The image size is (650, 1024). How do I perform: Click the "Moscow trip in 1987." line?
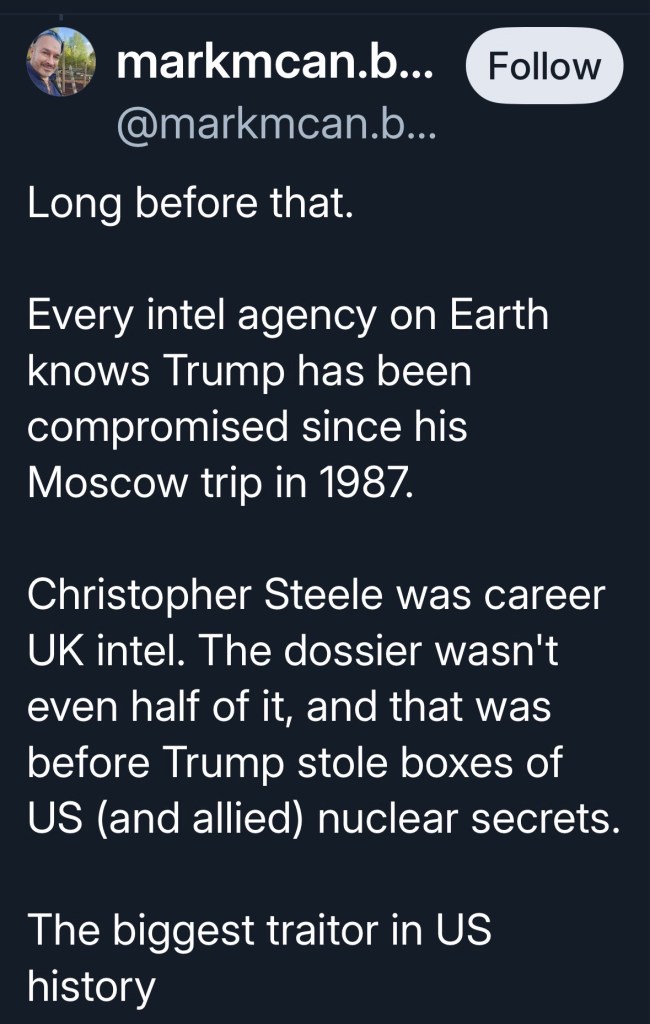218,483
